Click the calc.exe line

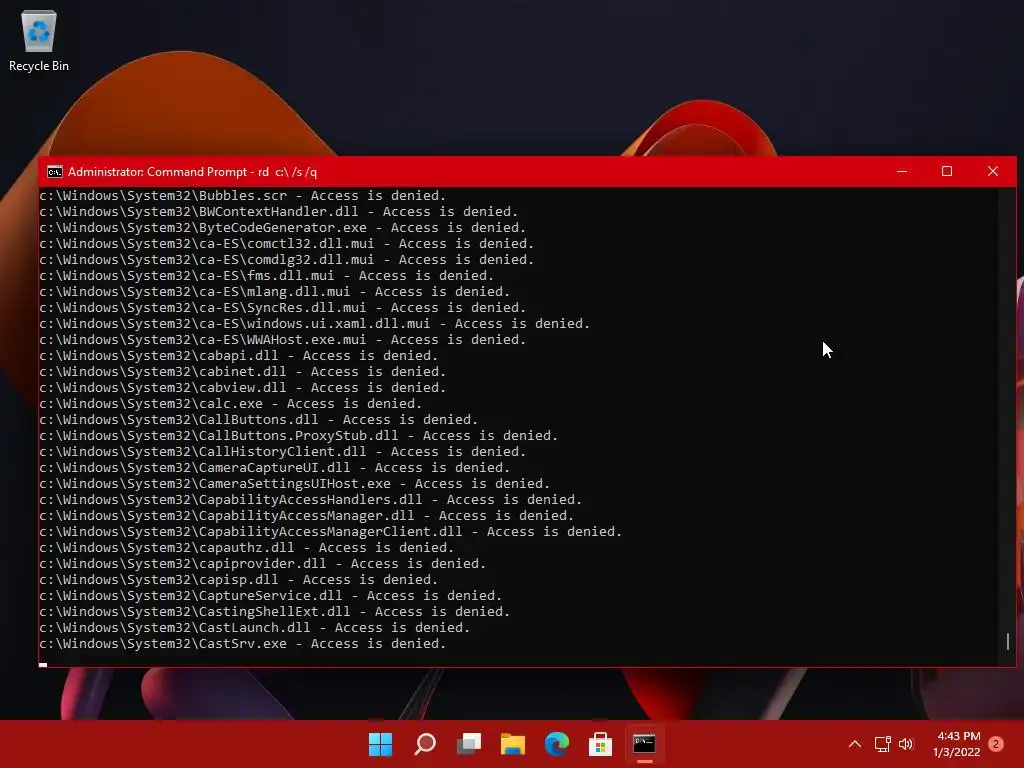tap(231, 404)
